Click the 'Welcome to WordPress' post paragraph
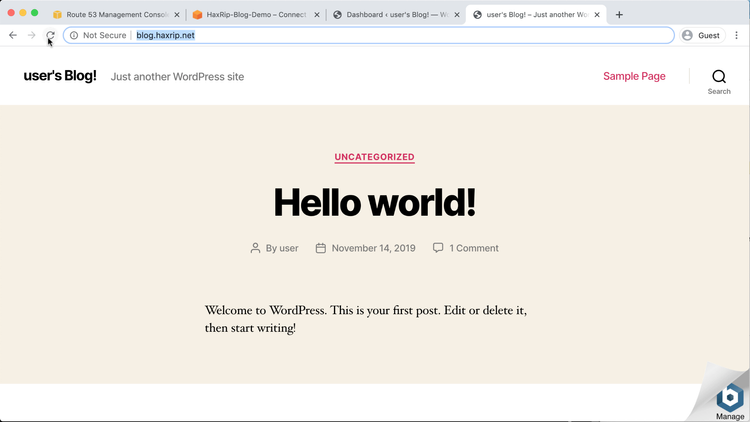The width and height of the screenshot is (750, 422). (x=366, y=319)
